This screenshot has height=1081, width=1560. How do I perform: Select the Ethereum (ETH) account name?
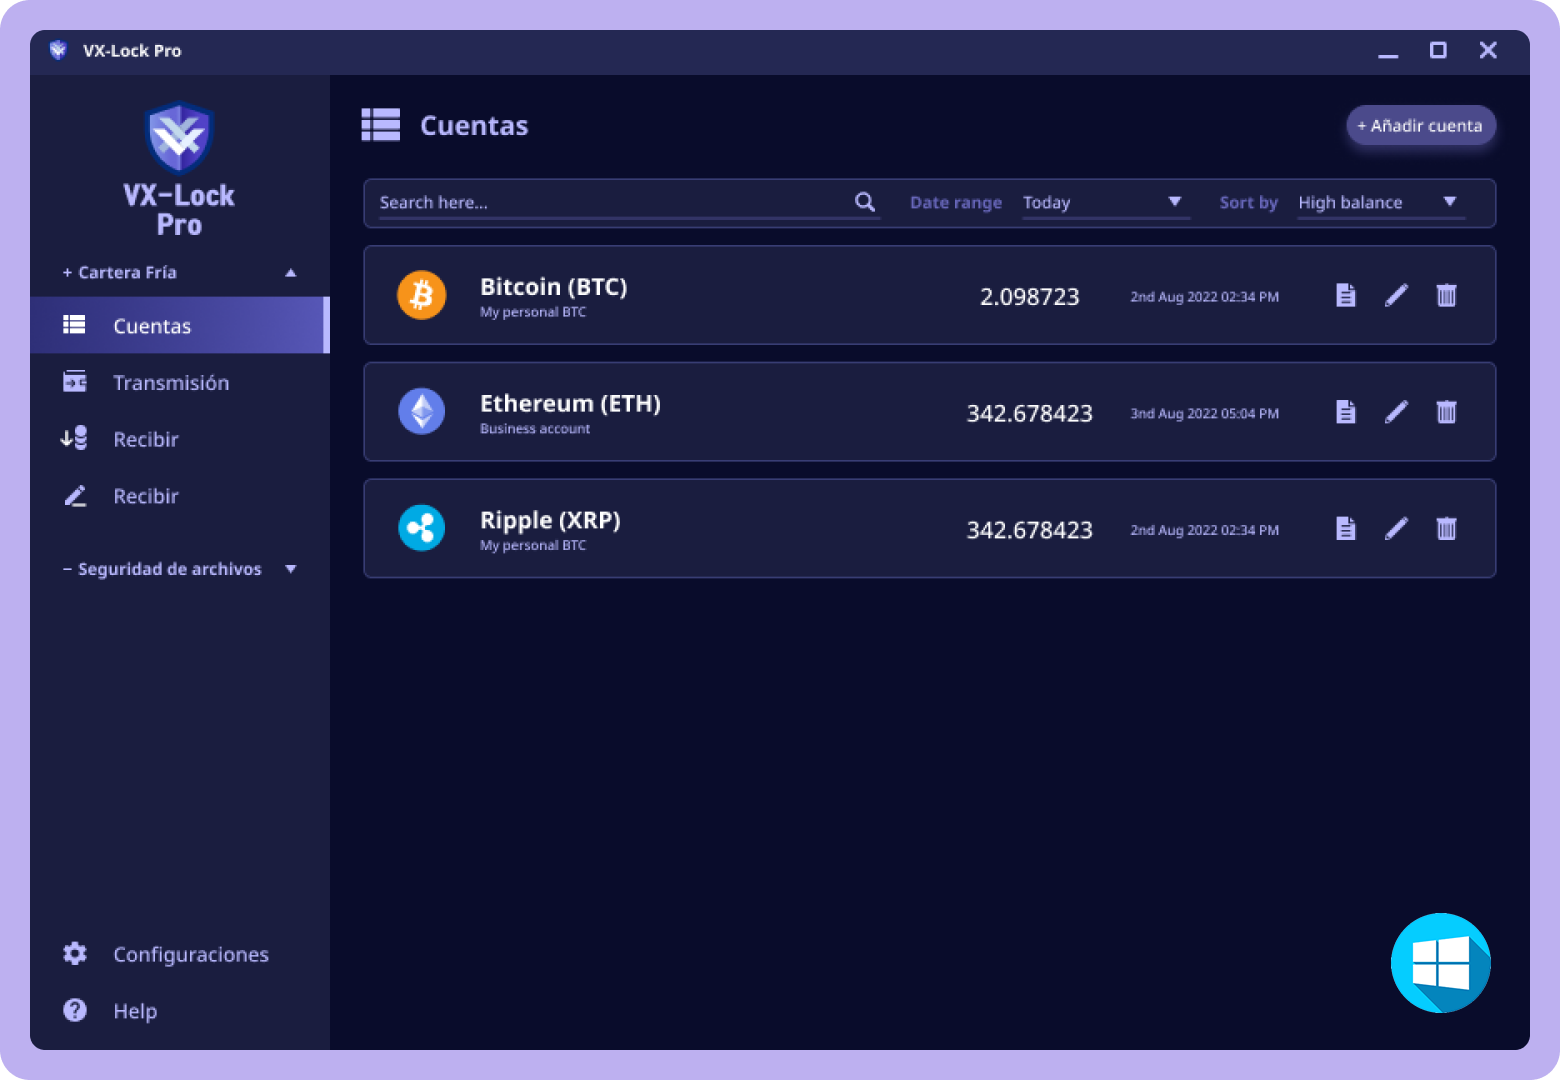[x=570, y=403]
